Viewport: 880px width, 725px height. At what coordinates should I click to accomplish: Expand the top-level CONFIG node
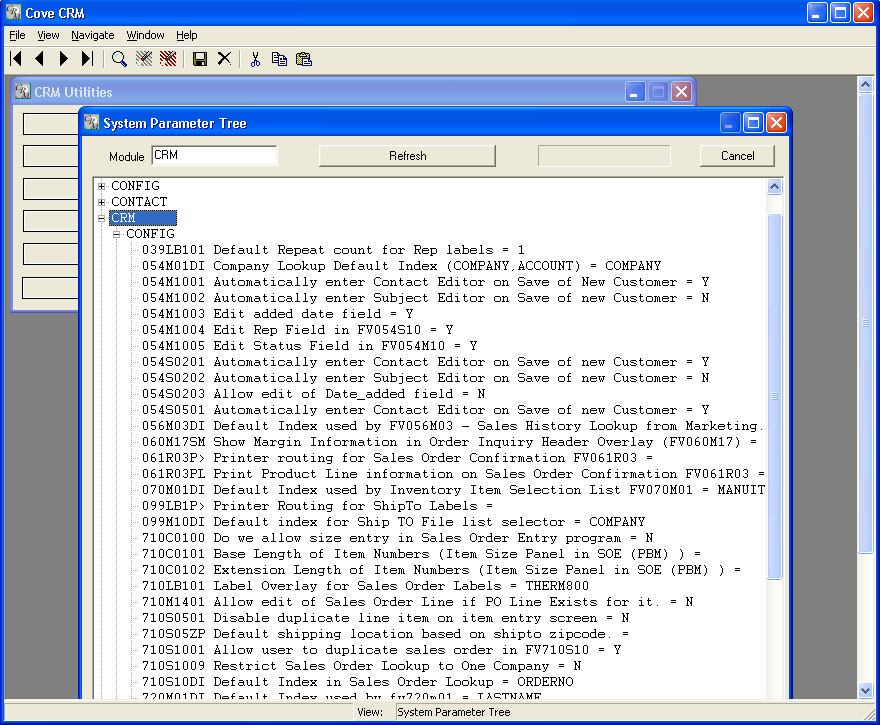click(x=102, y=186)
